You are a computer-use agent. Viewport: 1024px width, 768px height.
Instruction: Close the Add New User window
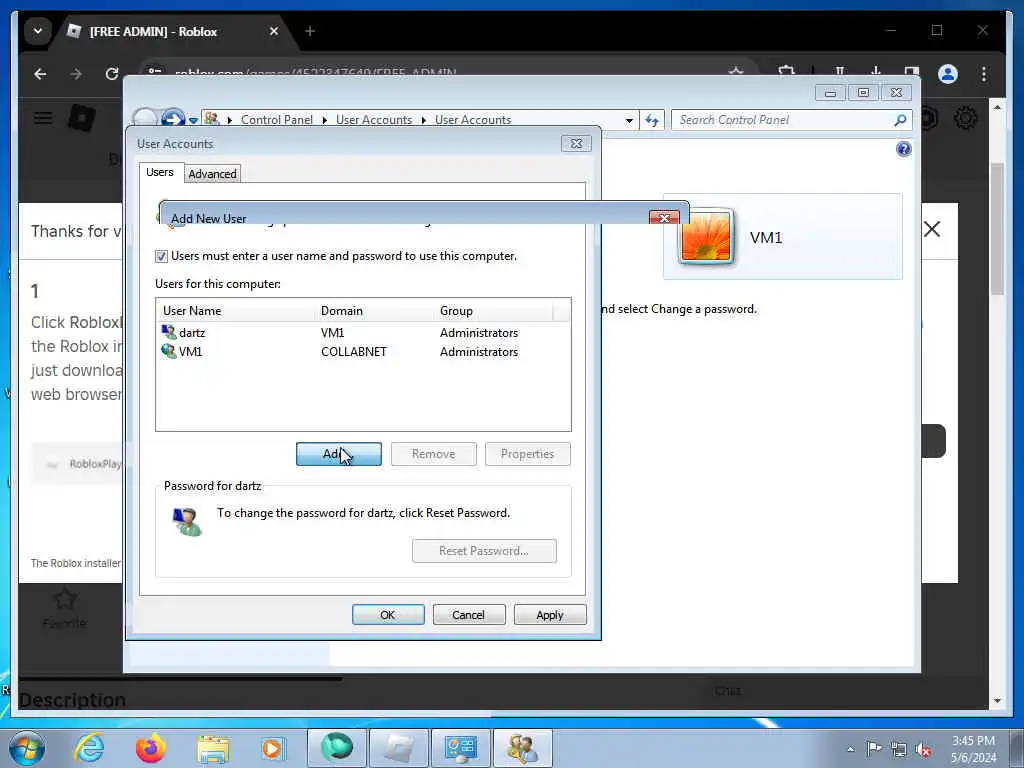664,218
